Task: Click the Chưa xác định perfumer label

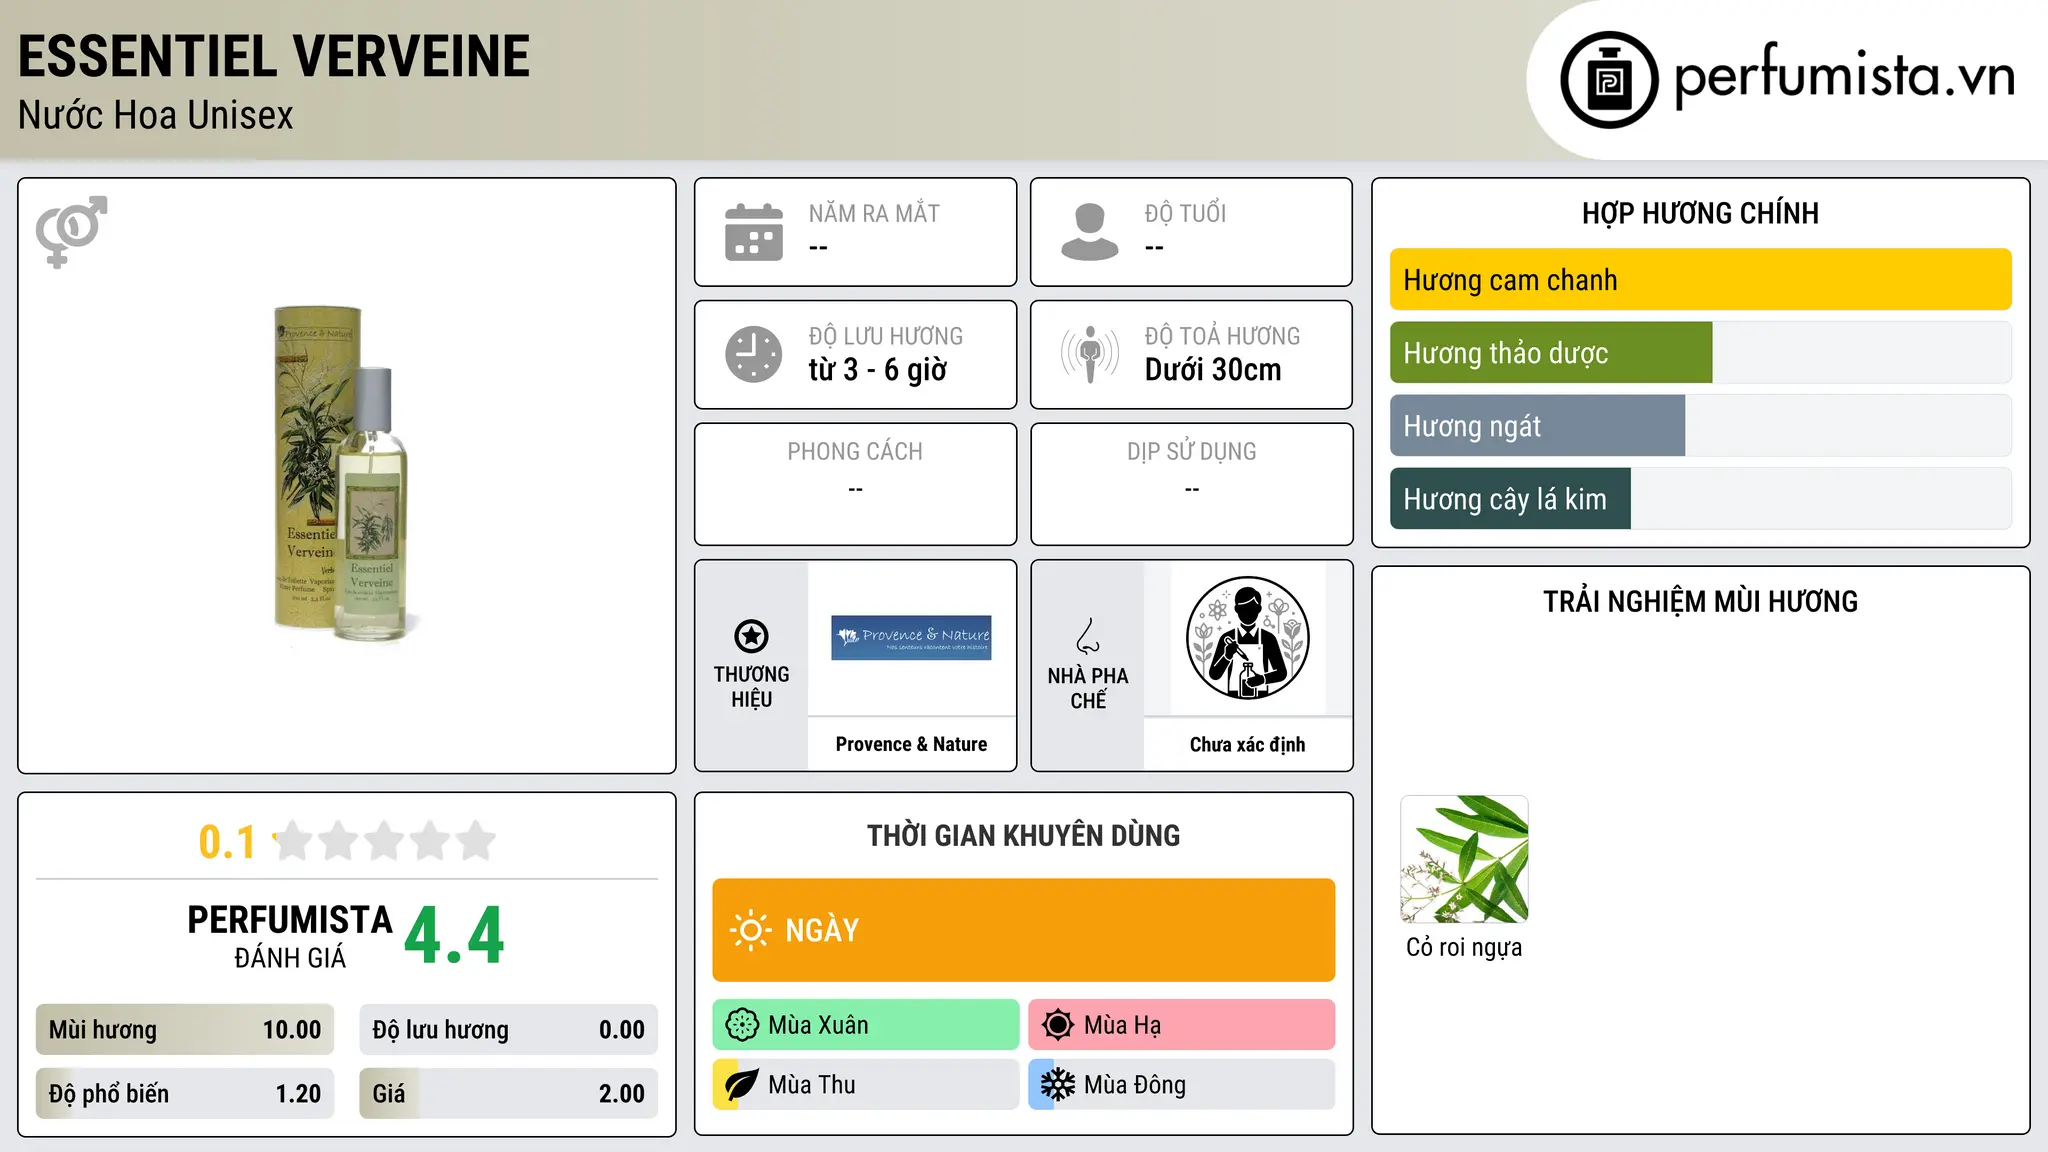Action: (1248, 744)
